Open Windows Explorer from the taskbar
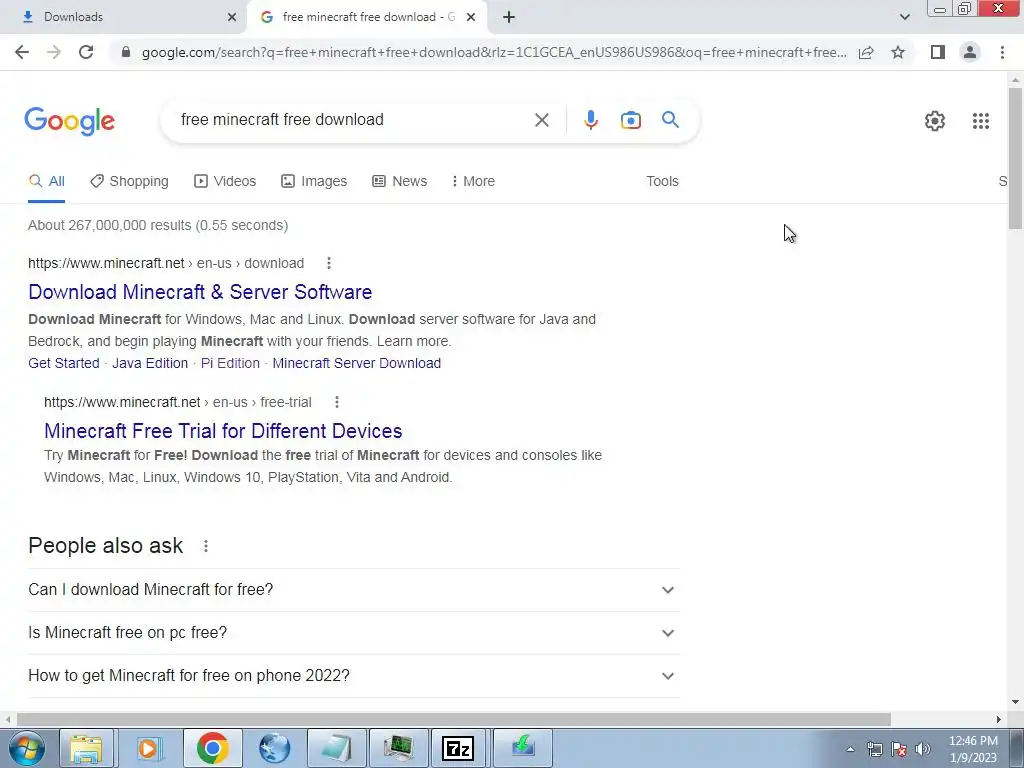 (87, 748)
